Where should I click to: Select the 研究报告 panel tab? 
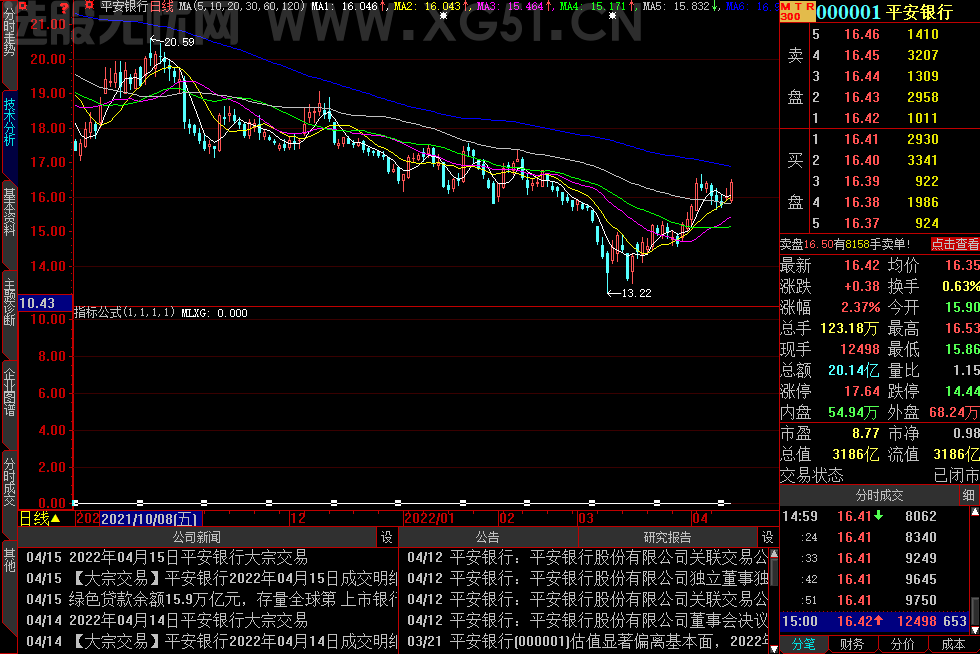pos(668,537)
